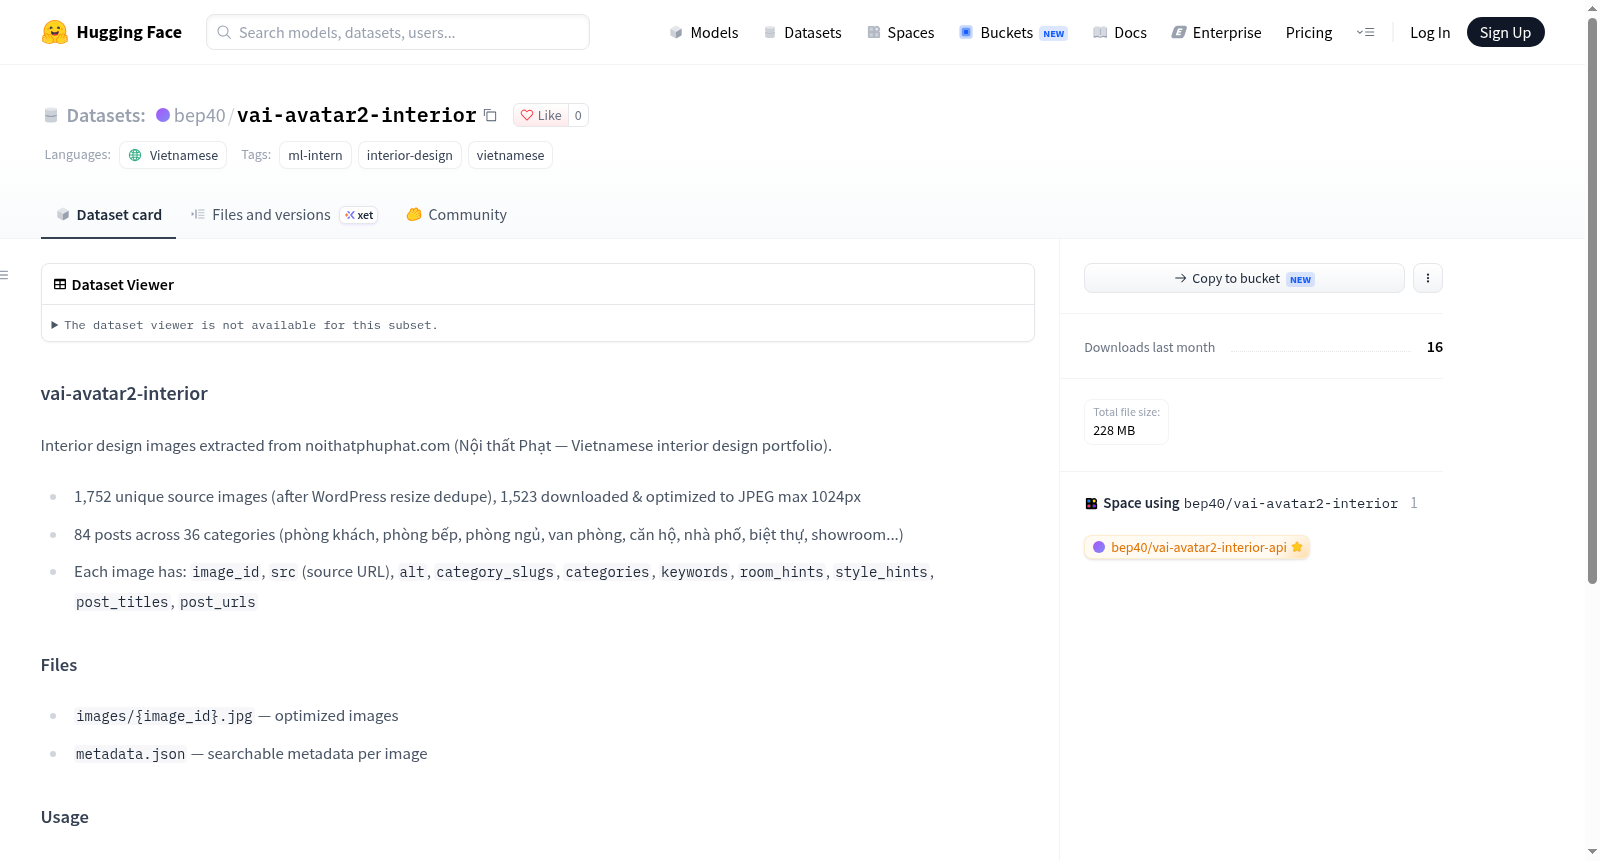Click the heart Like icon
Screen dimensions: 1600x861
[527, 115]
